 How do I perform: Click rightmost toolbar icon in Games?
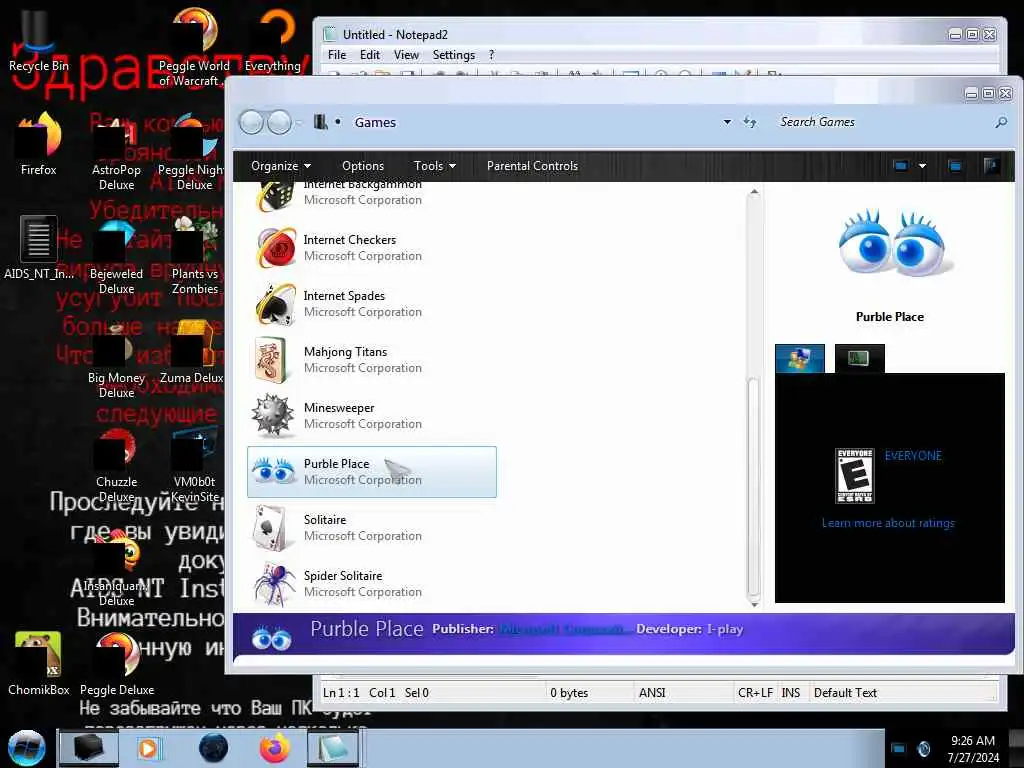[991, 166]
